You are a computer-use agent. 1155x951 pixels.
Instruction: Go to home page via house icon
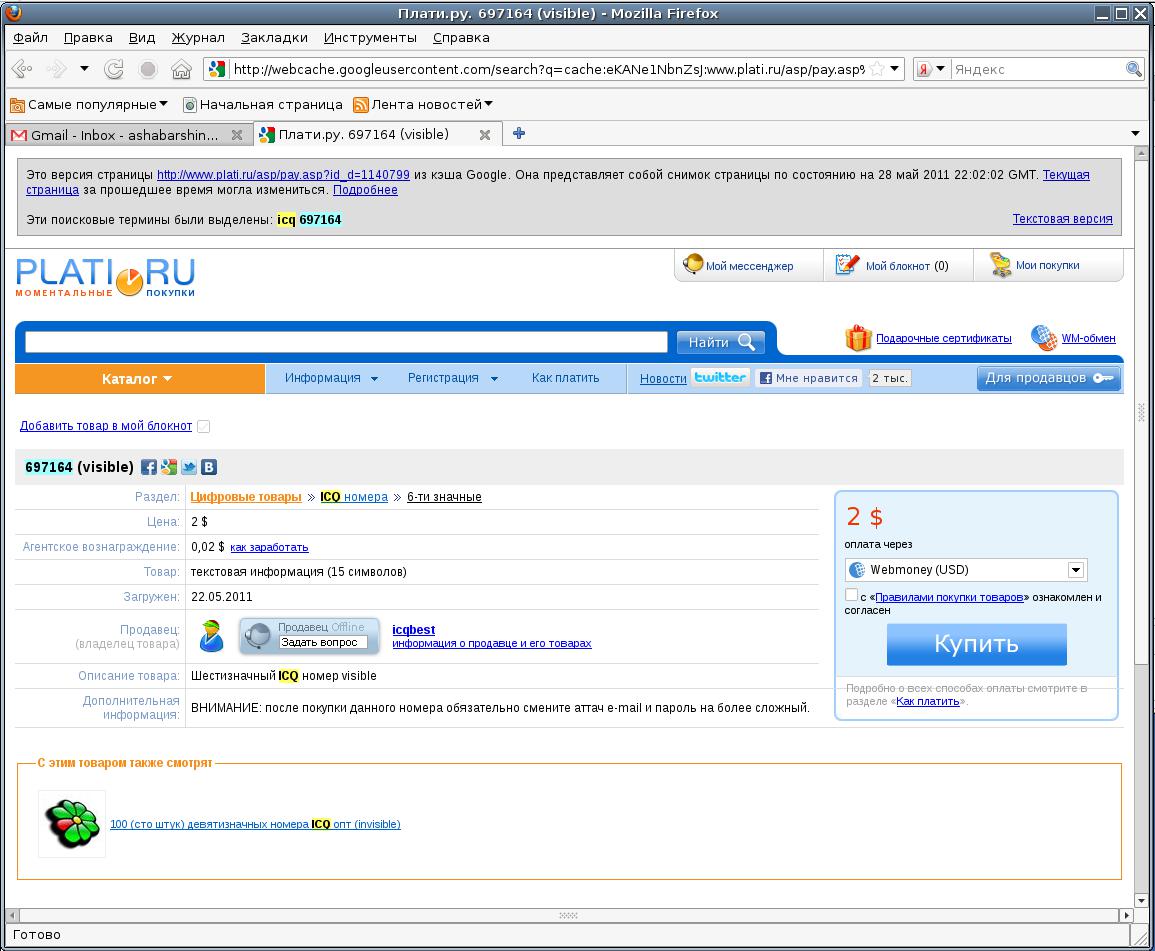tap(181, 69)
